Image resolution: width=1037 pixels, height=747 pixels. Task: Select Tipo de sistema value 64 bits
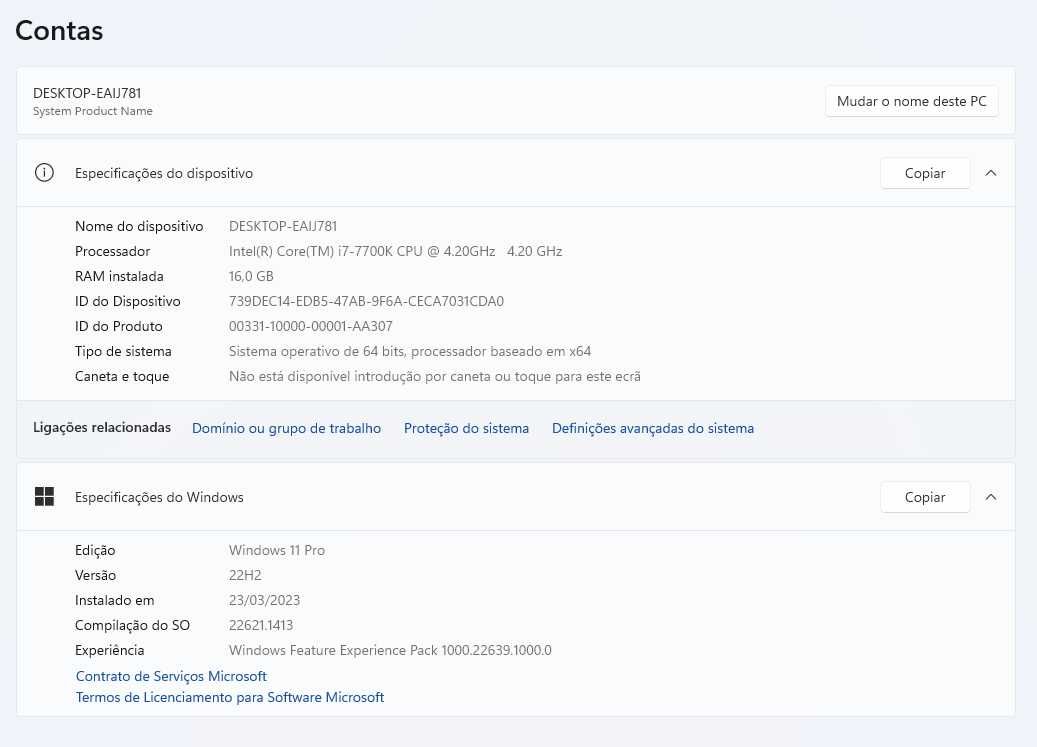410,352
